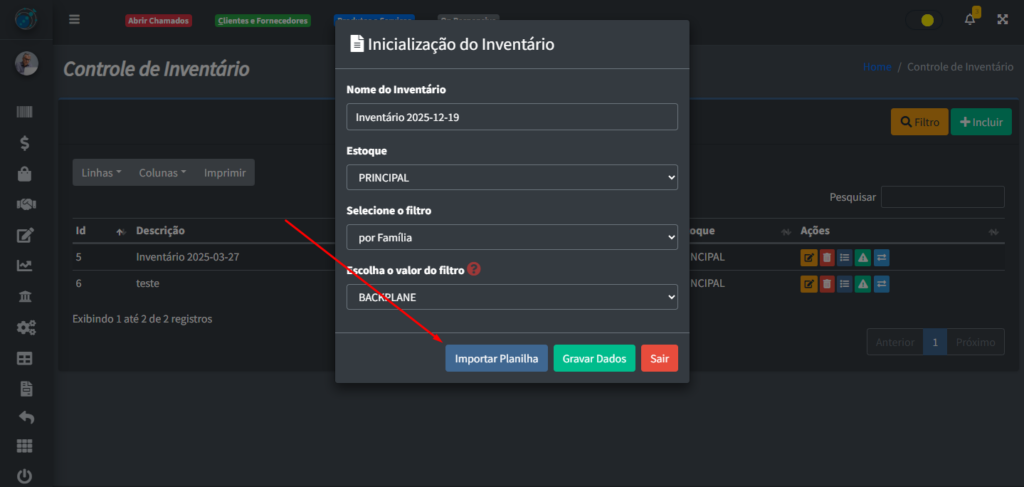
Task: Expand the 'Selecione o filtro' dropdown
Action: (512, 237)
